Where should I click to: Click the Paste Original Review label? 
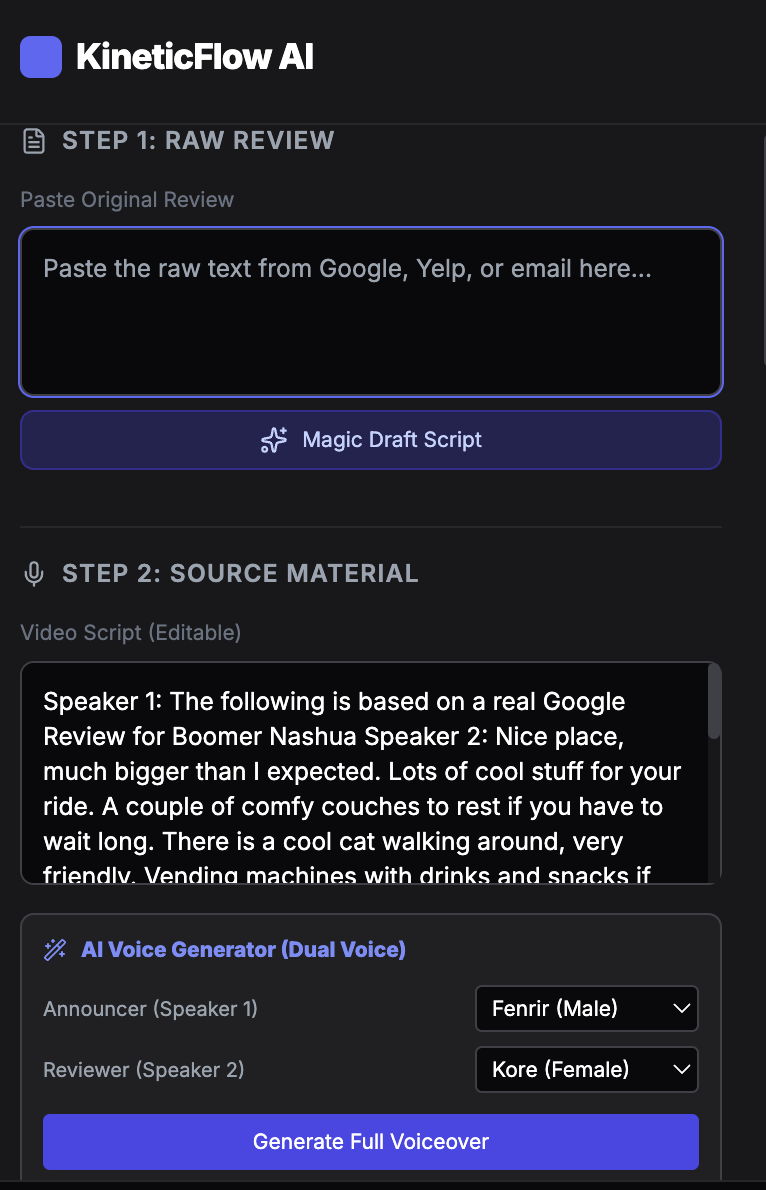tap(127, 200)
